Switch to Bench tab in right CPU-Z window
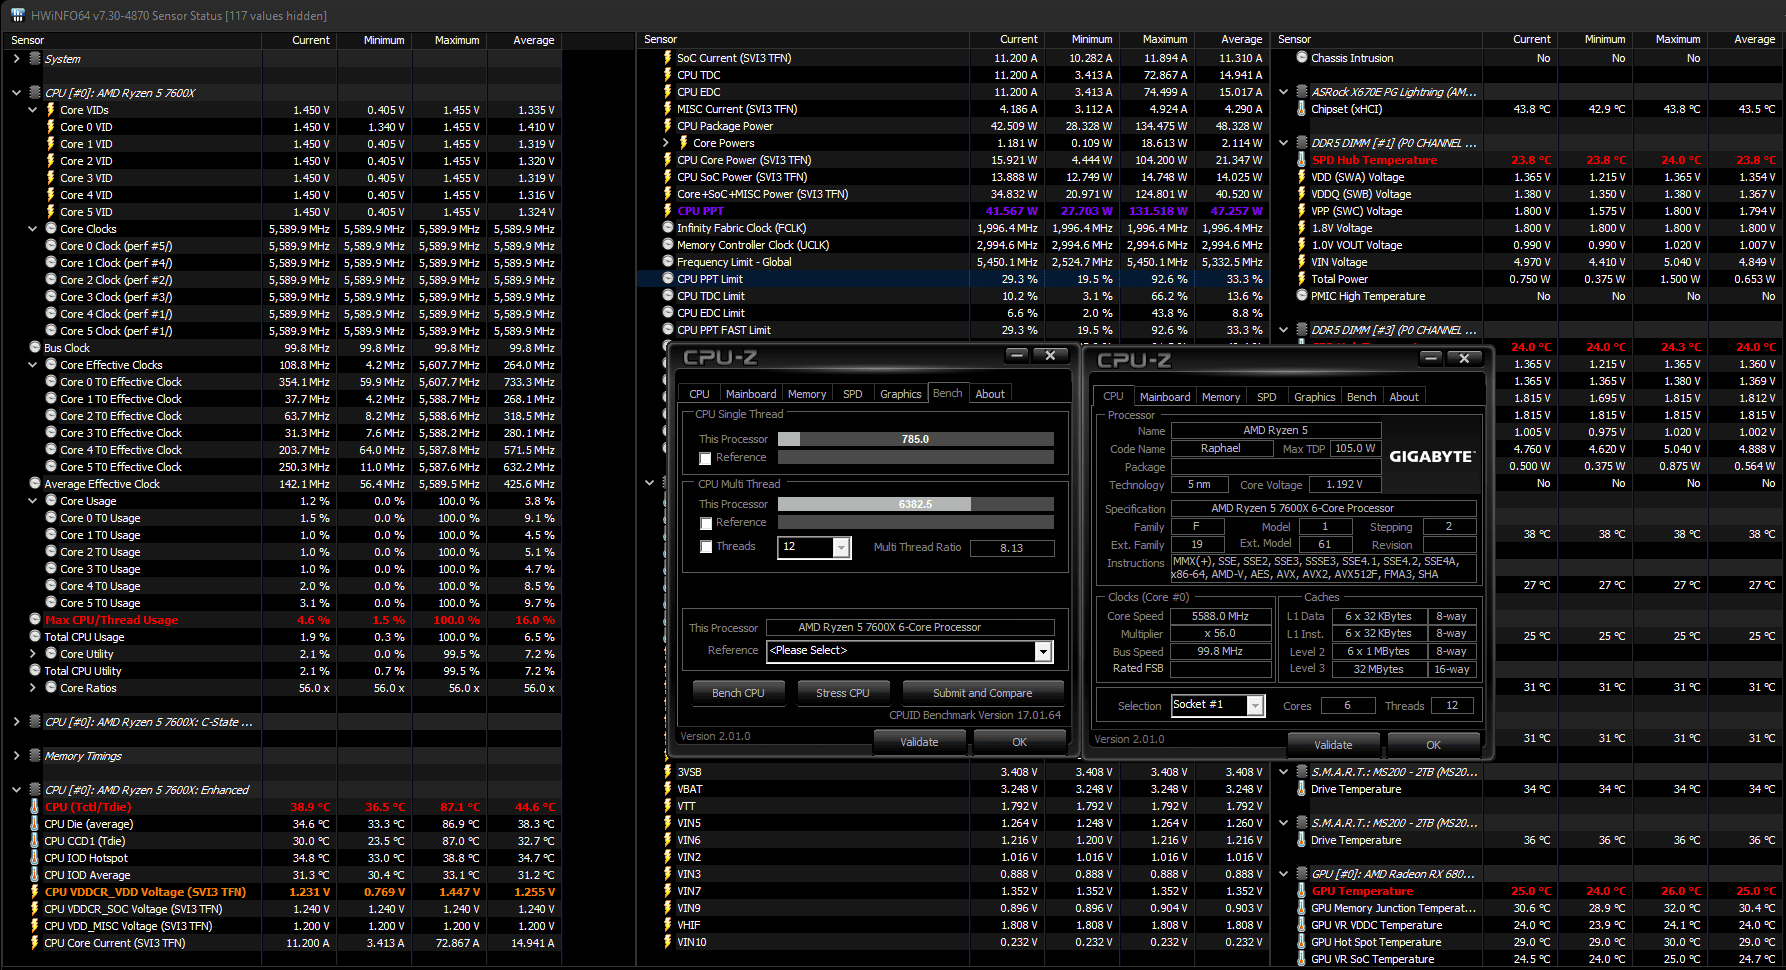The image size is (1786, 970). 1361,397
